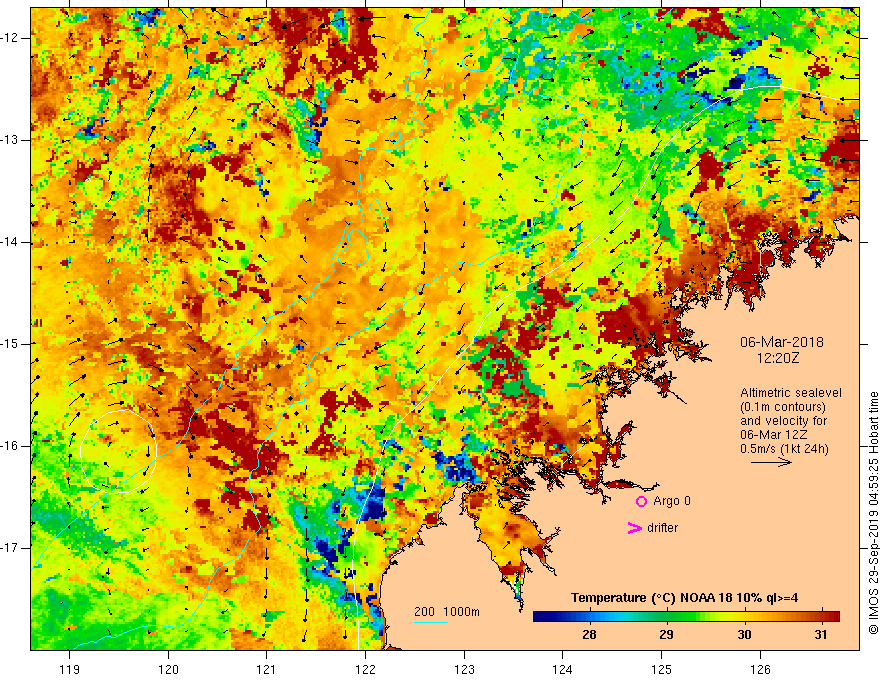Click the '-12' latitude axis label

pos(11,38)
